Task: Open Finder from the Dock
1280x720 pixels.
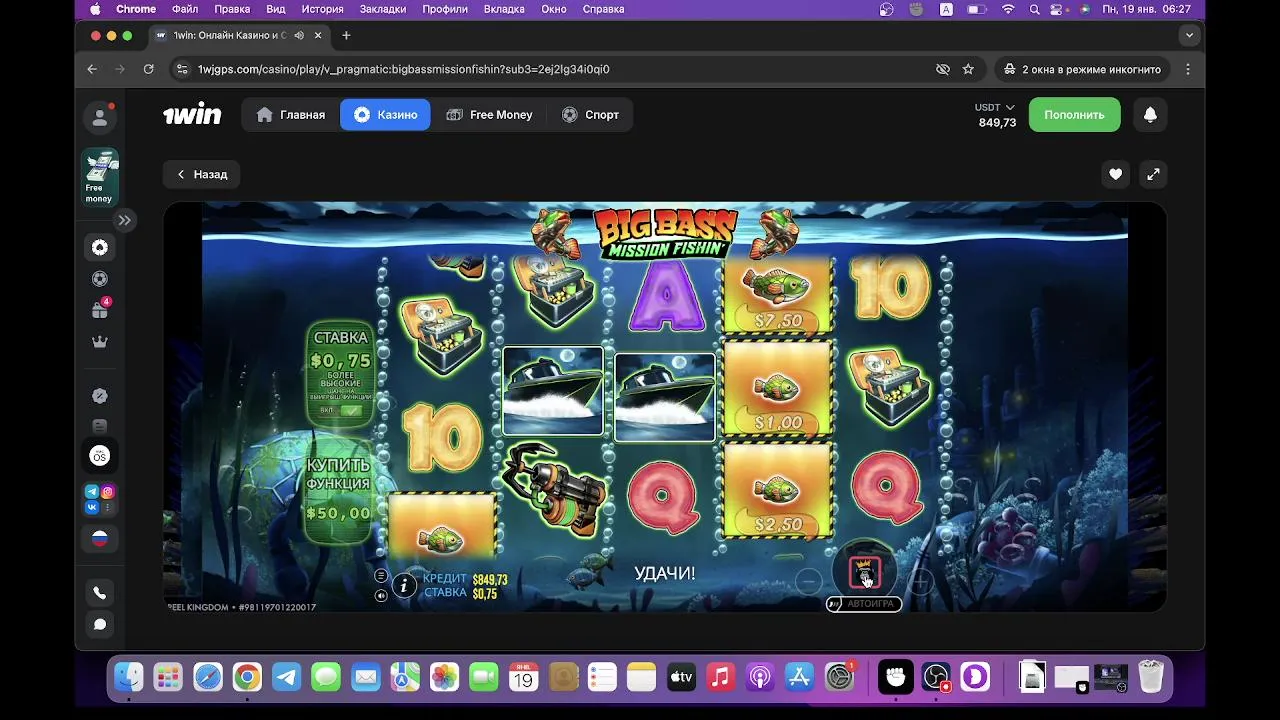Action: click(128, 677)
